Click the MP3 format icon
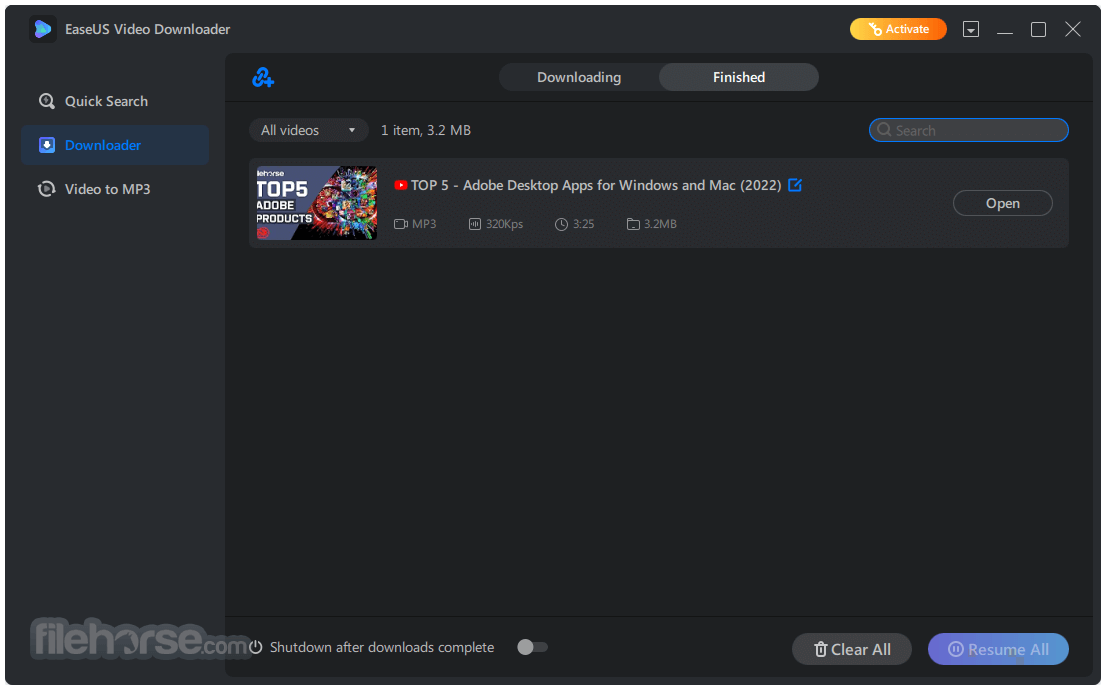This screenshot has height=690, width=1106. click(x=401, y=224)
